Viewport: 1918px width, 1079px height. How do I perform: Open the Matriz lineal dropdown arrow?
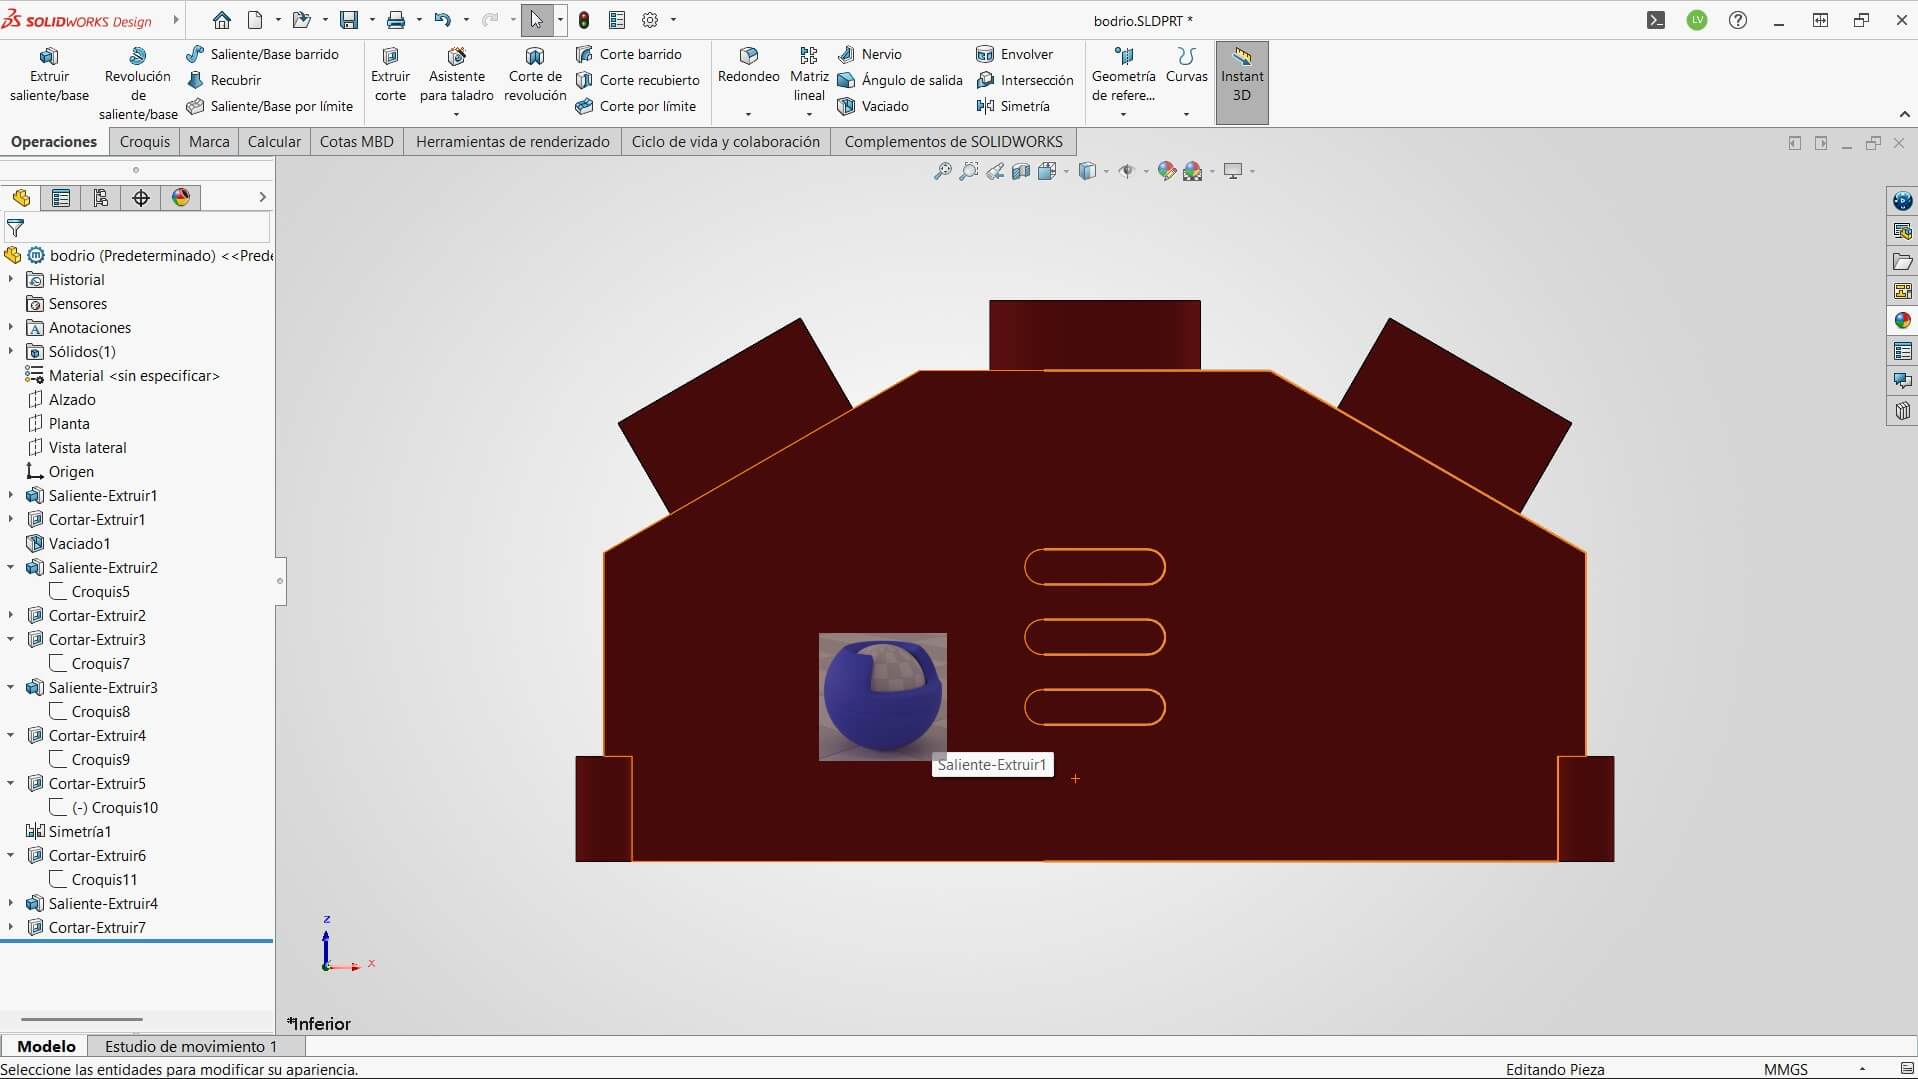[x=809, y=114]
